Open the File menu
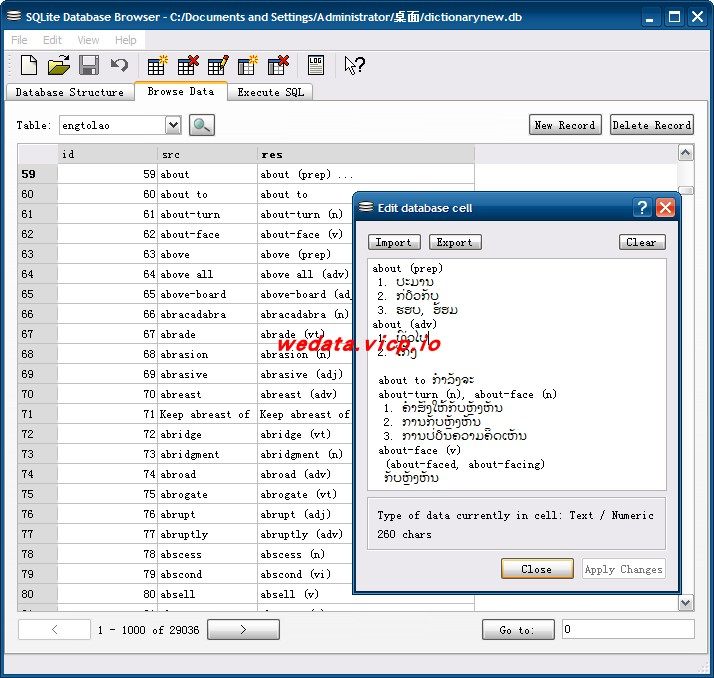This screenshot has height=678, width=714. click(x=19, y=40)
